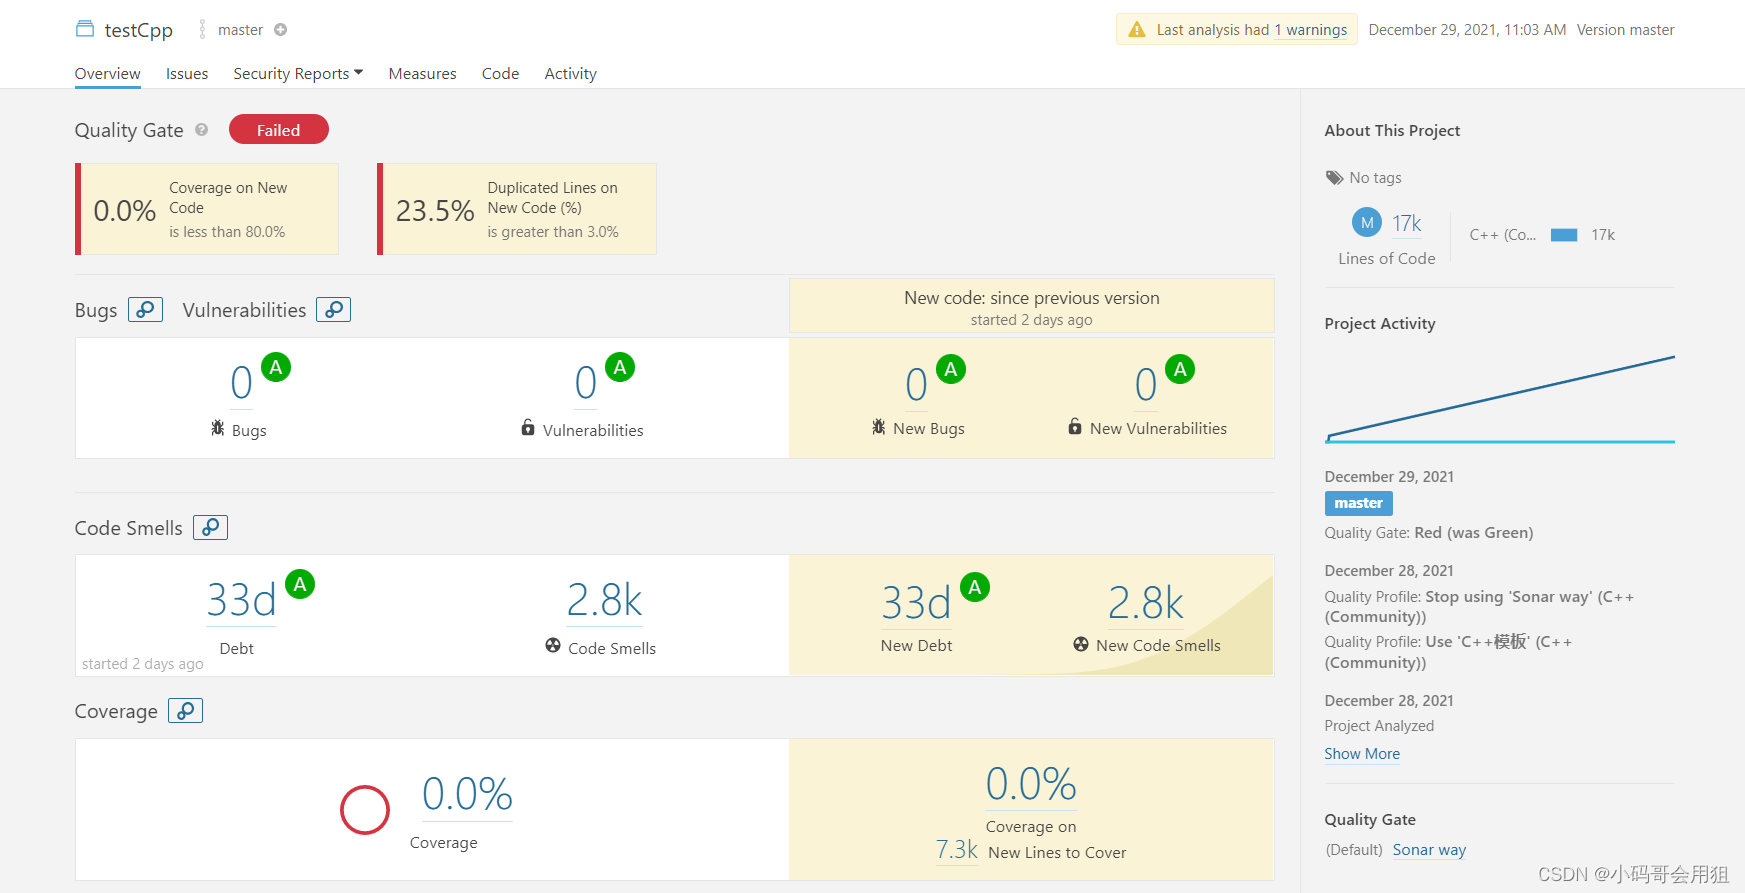The height and width of the screenshot is (893, 1745).
Task: Expand the Security Reports dropdown
Action: pos(298,74)
